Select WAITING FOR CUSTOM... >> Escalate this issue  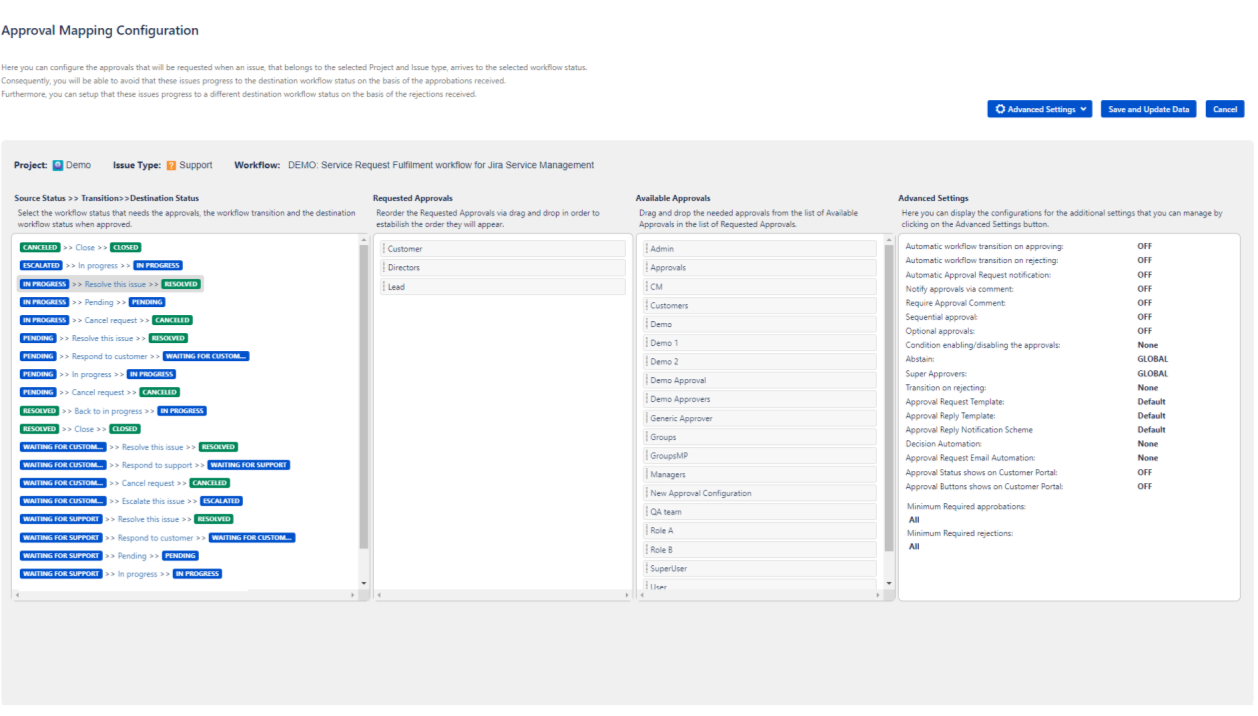[x=131, y=501]
